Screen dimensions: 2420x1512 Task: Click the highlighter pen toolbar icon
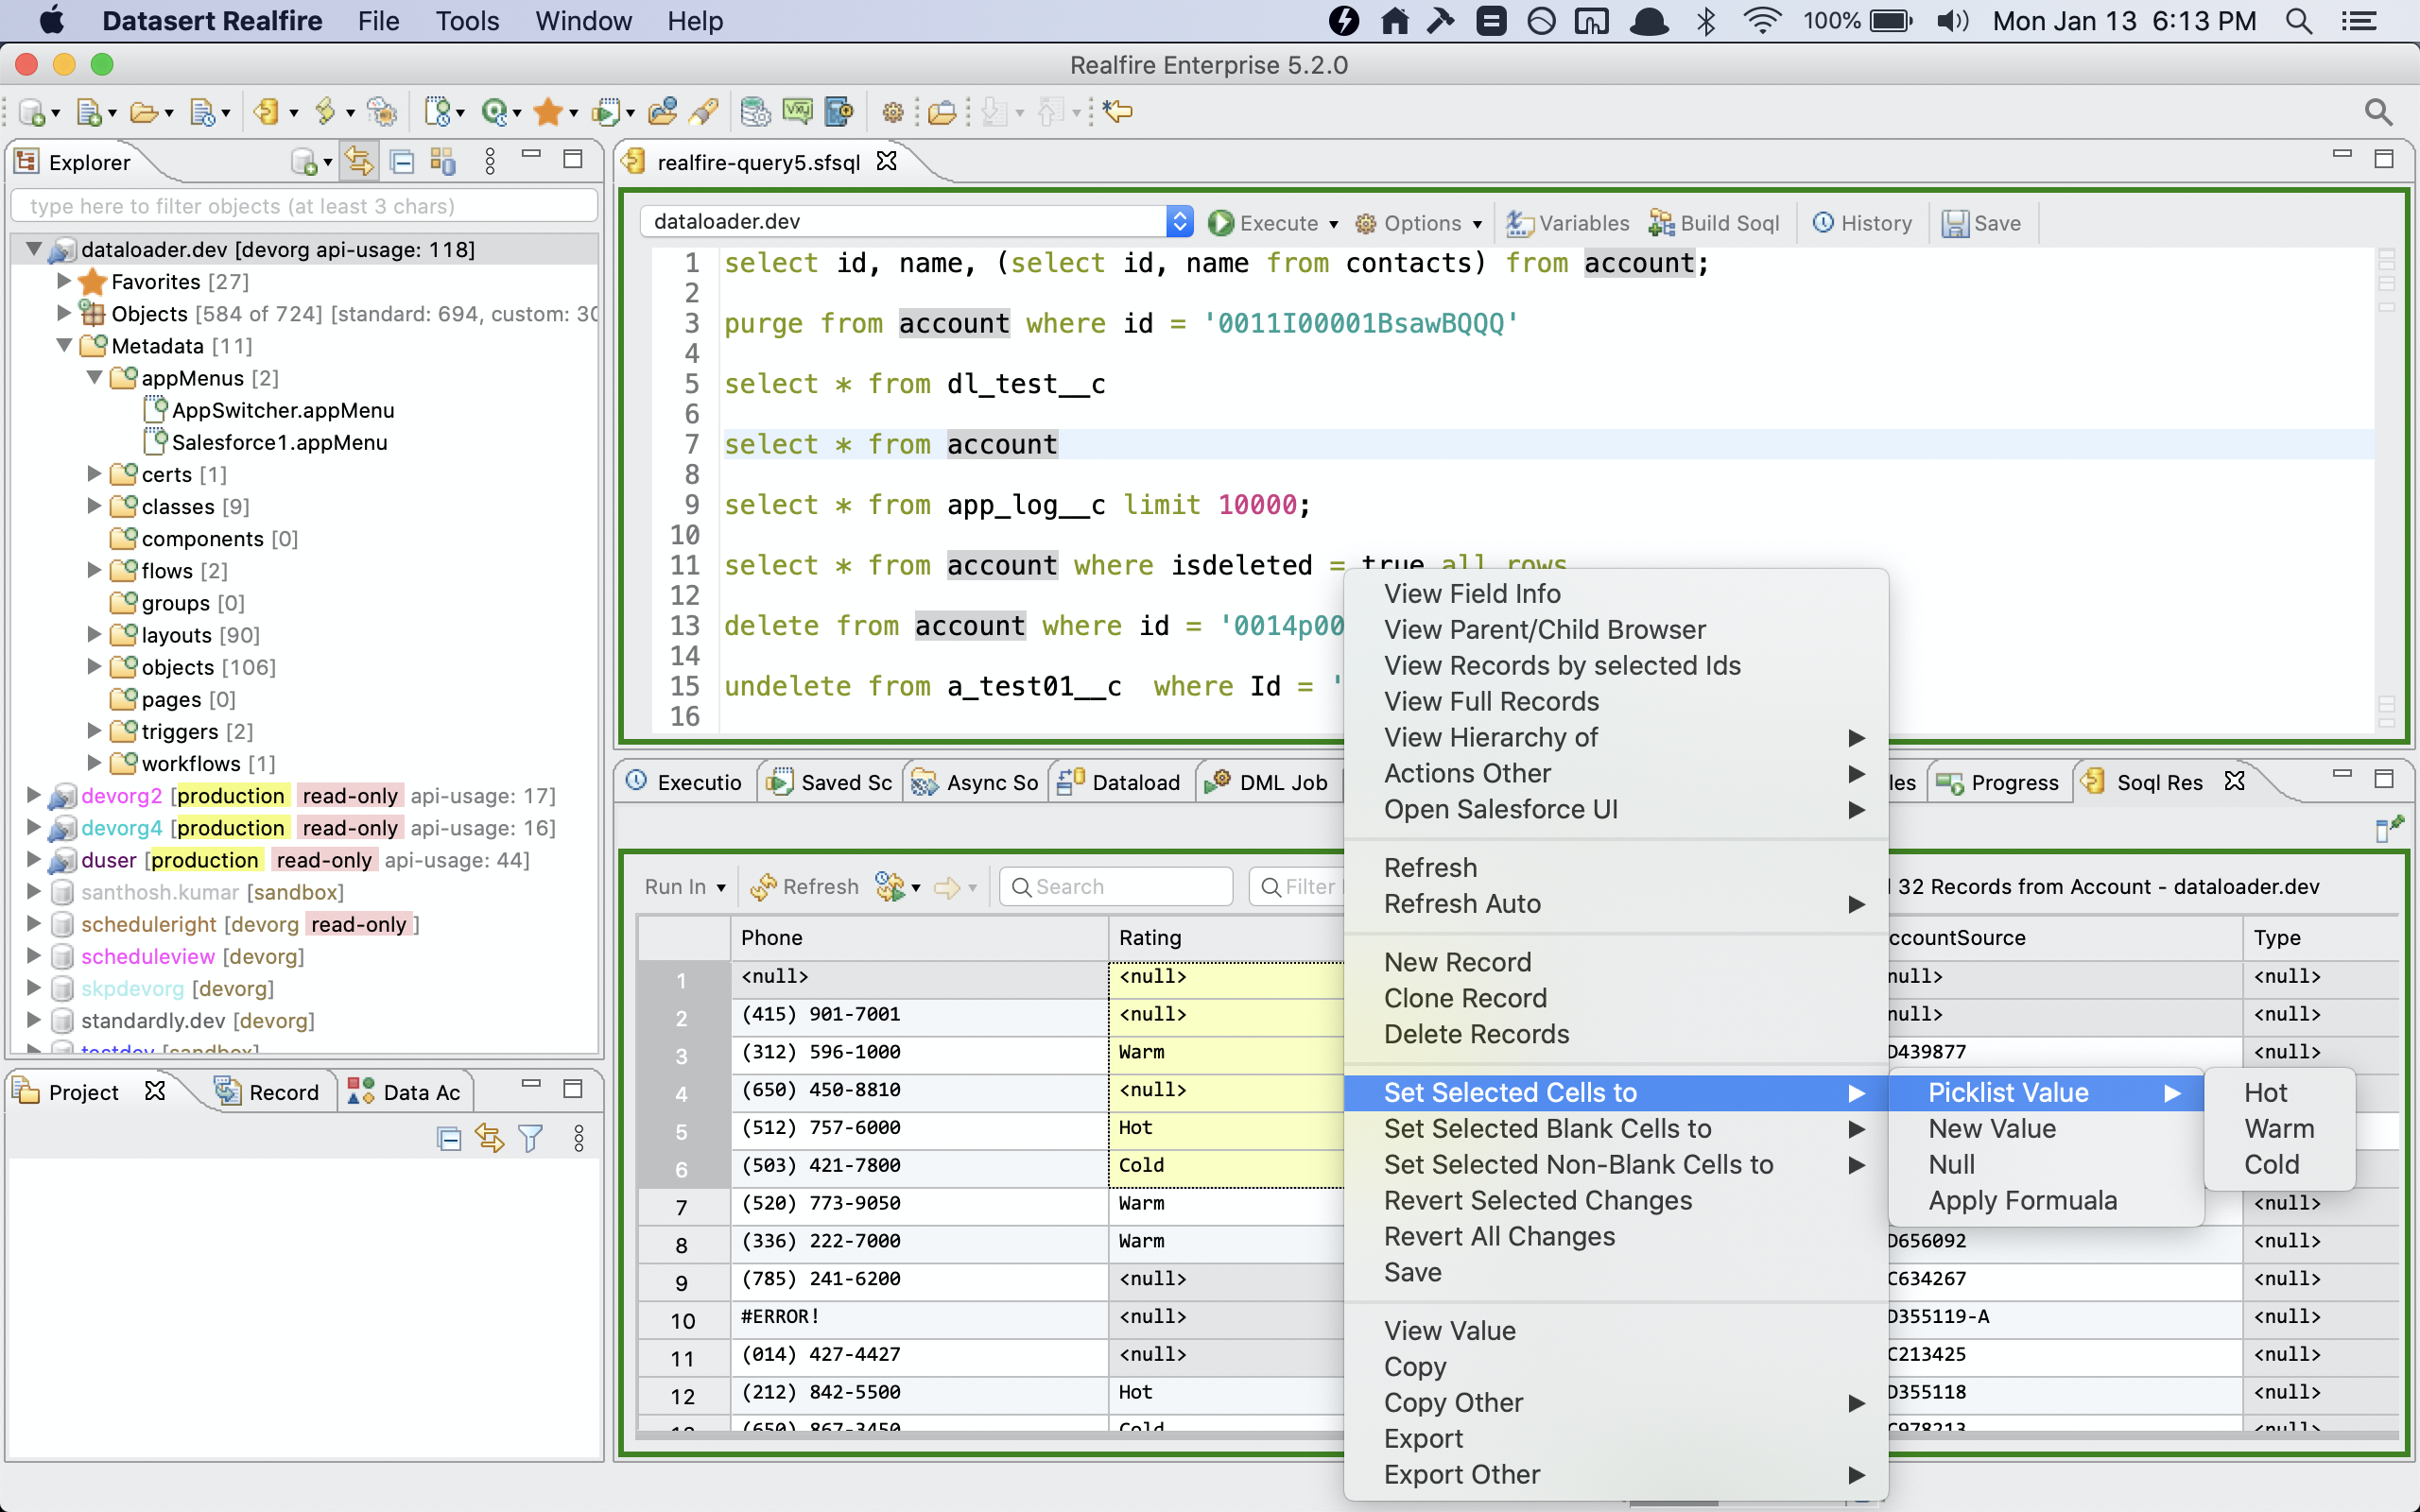704,112
